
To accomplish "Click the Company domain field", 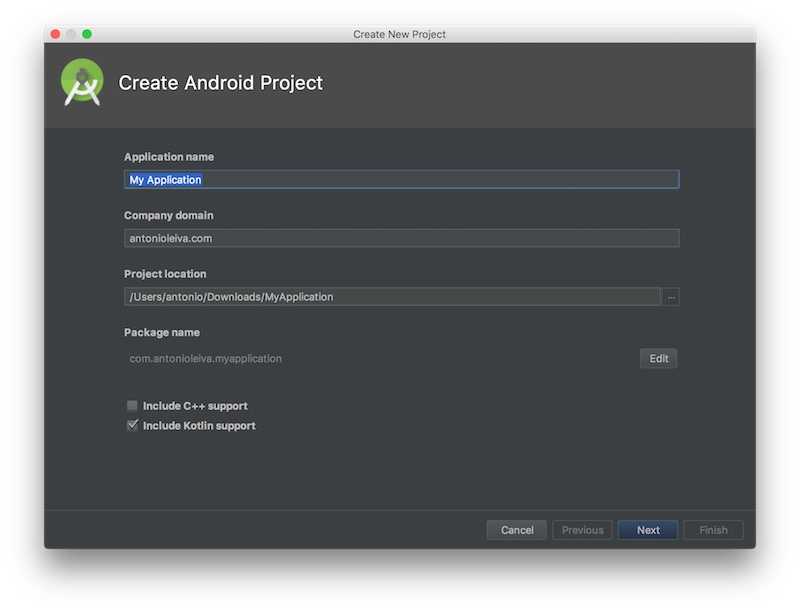I will pos(402,238).
